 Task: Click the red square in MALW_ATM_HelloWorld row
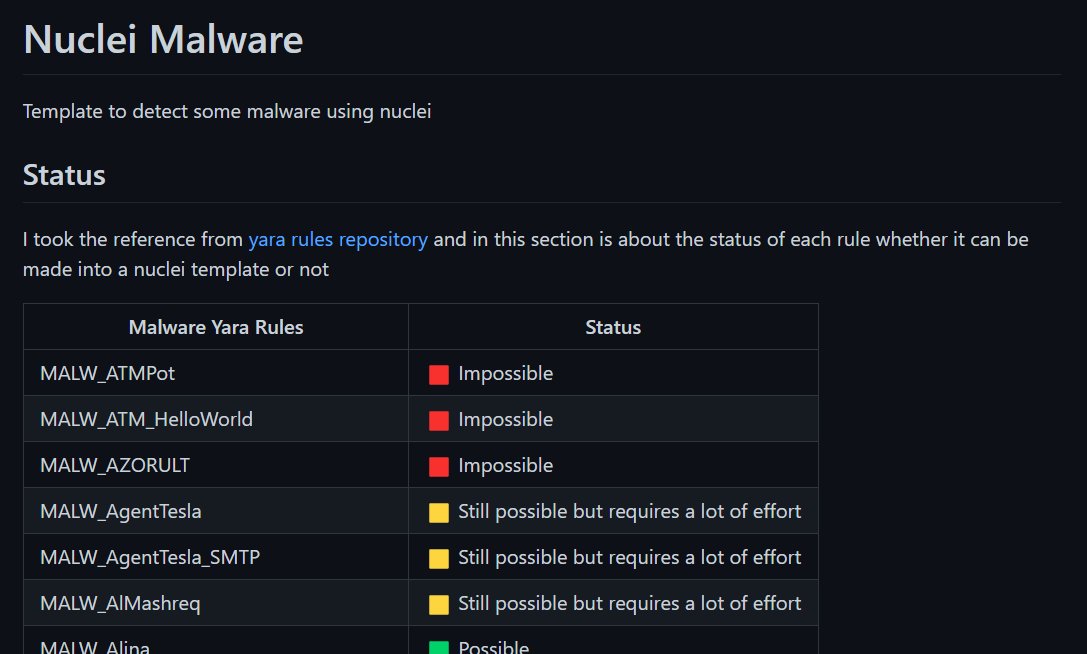(x=439, y=420)
